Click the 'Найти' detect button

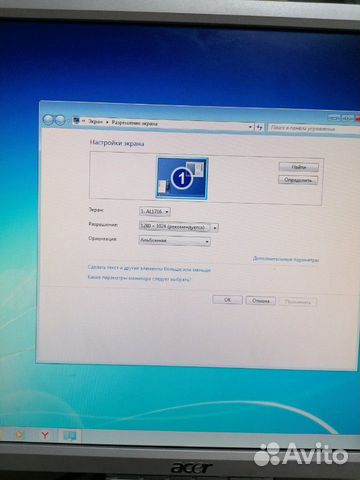[299, 167]
